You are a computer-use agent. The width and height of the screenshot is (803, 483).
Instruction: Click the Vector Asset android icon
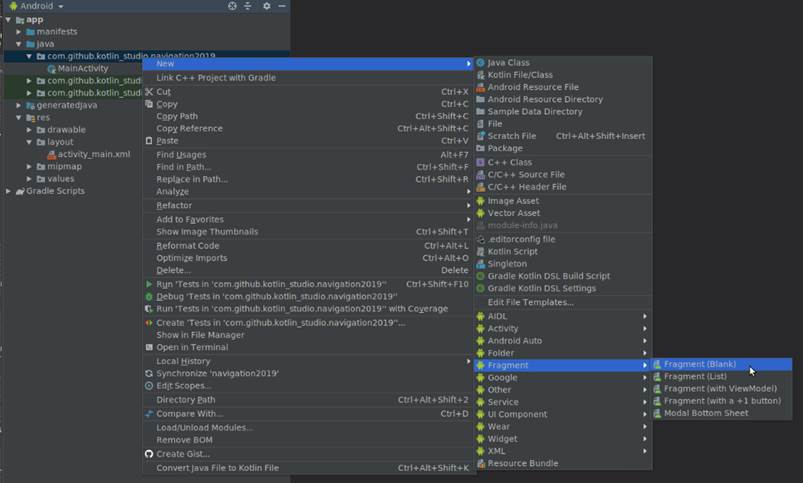480,213
